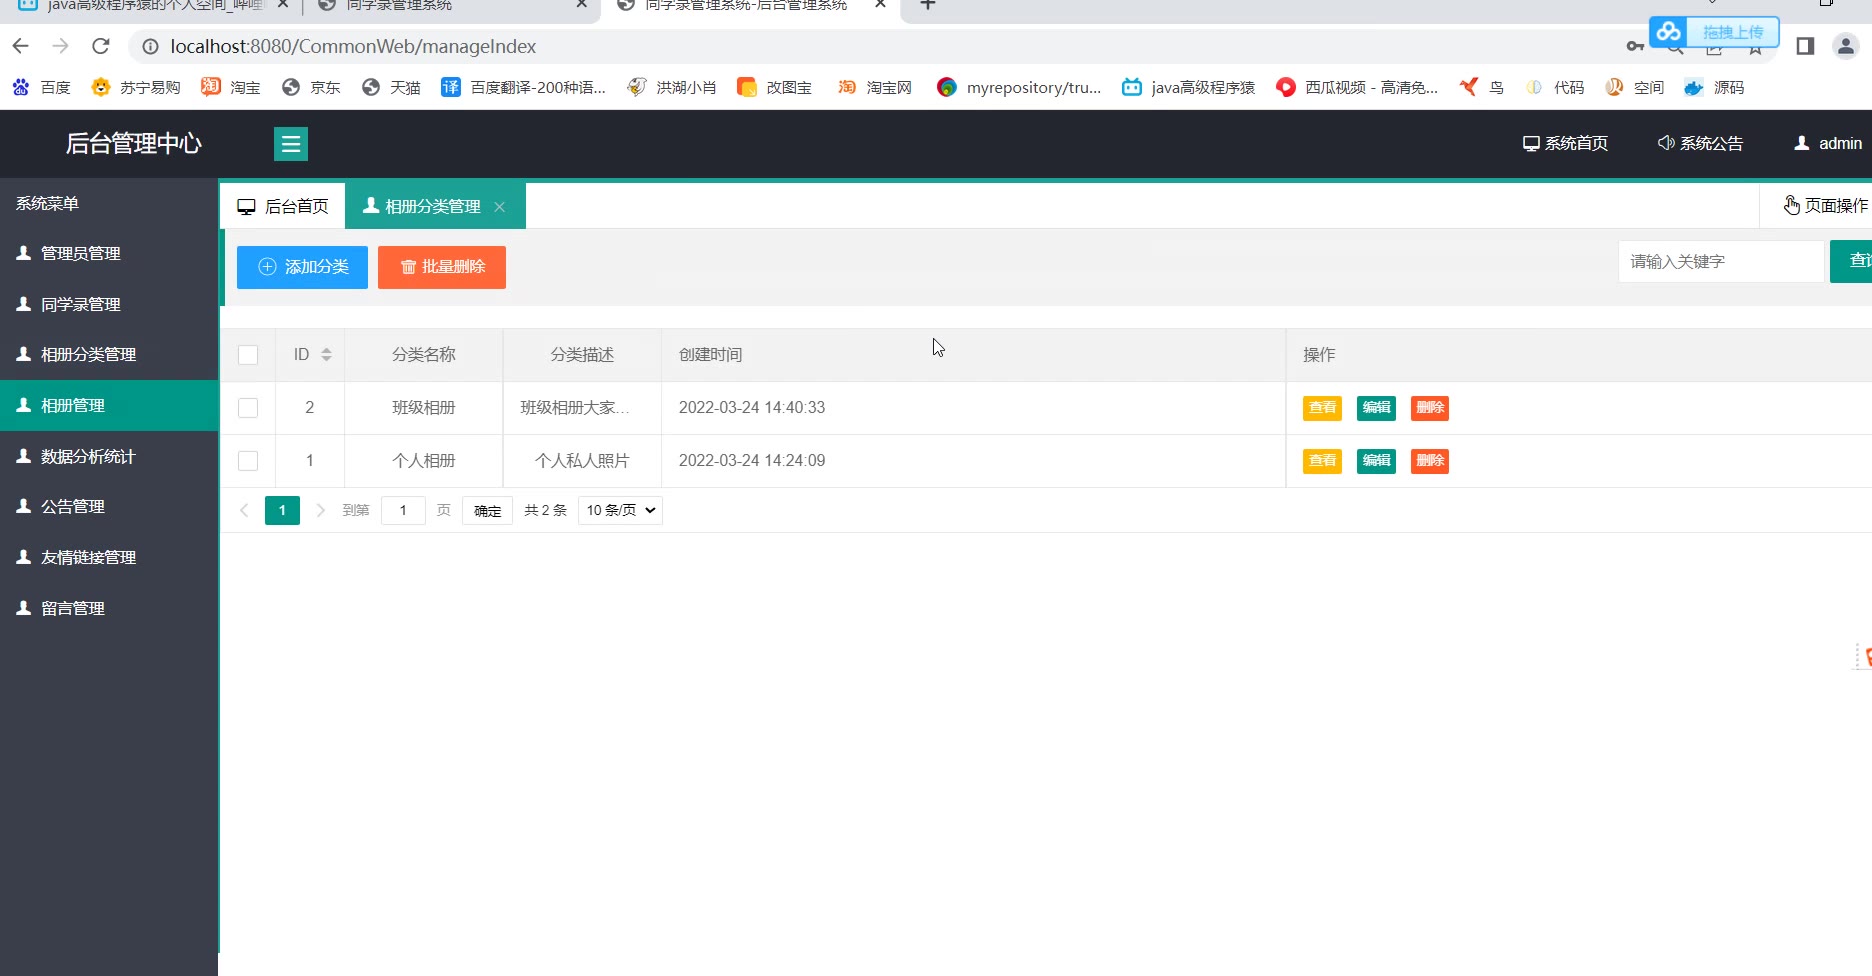Click the browser back arrow
Image resolution: width=1872 pixels, height=976 pixels.
pyautogui.click(x=21, y=46)
